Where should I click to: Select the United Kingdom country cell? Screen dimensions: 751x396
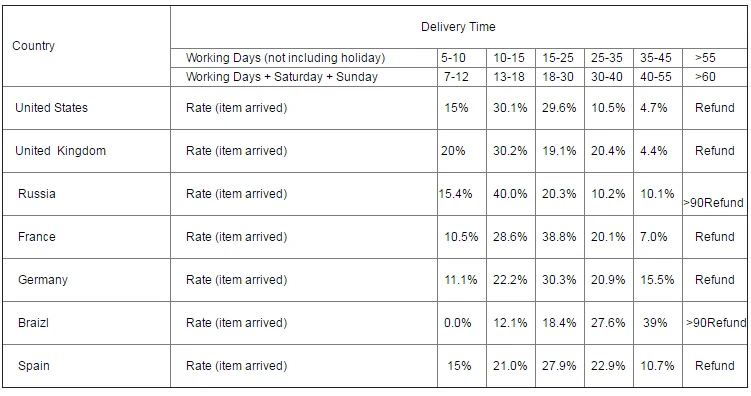pos(87,151)
